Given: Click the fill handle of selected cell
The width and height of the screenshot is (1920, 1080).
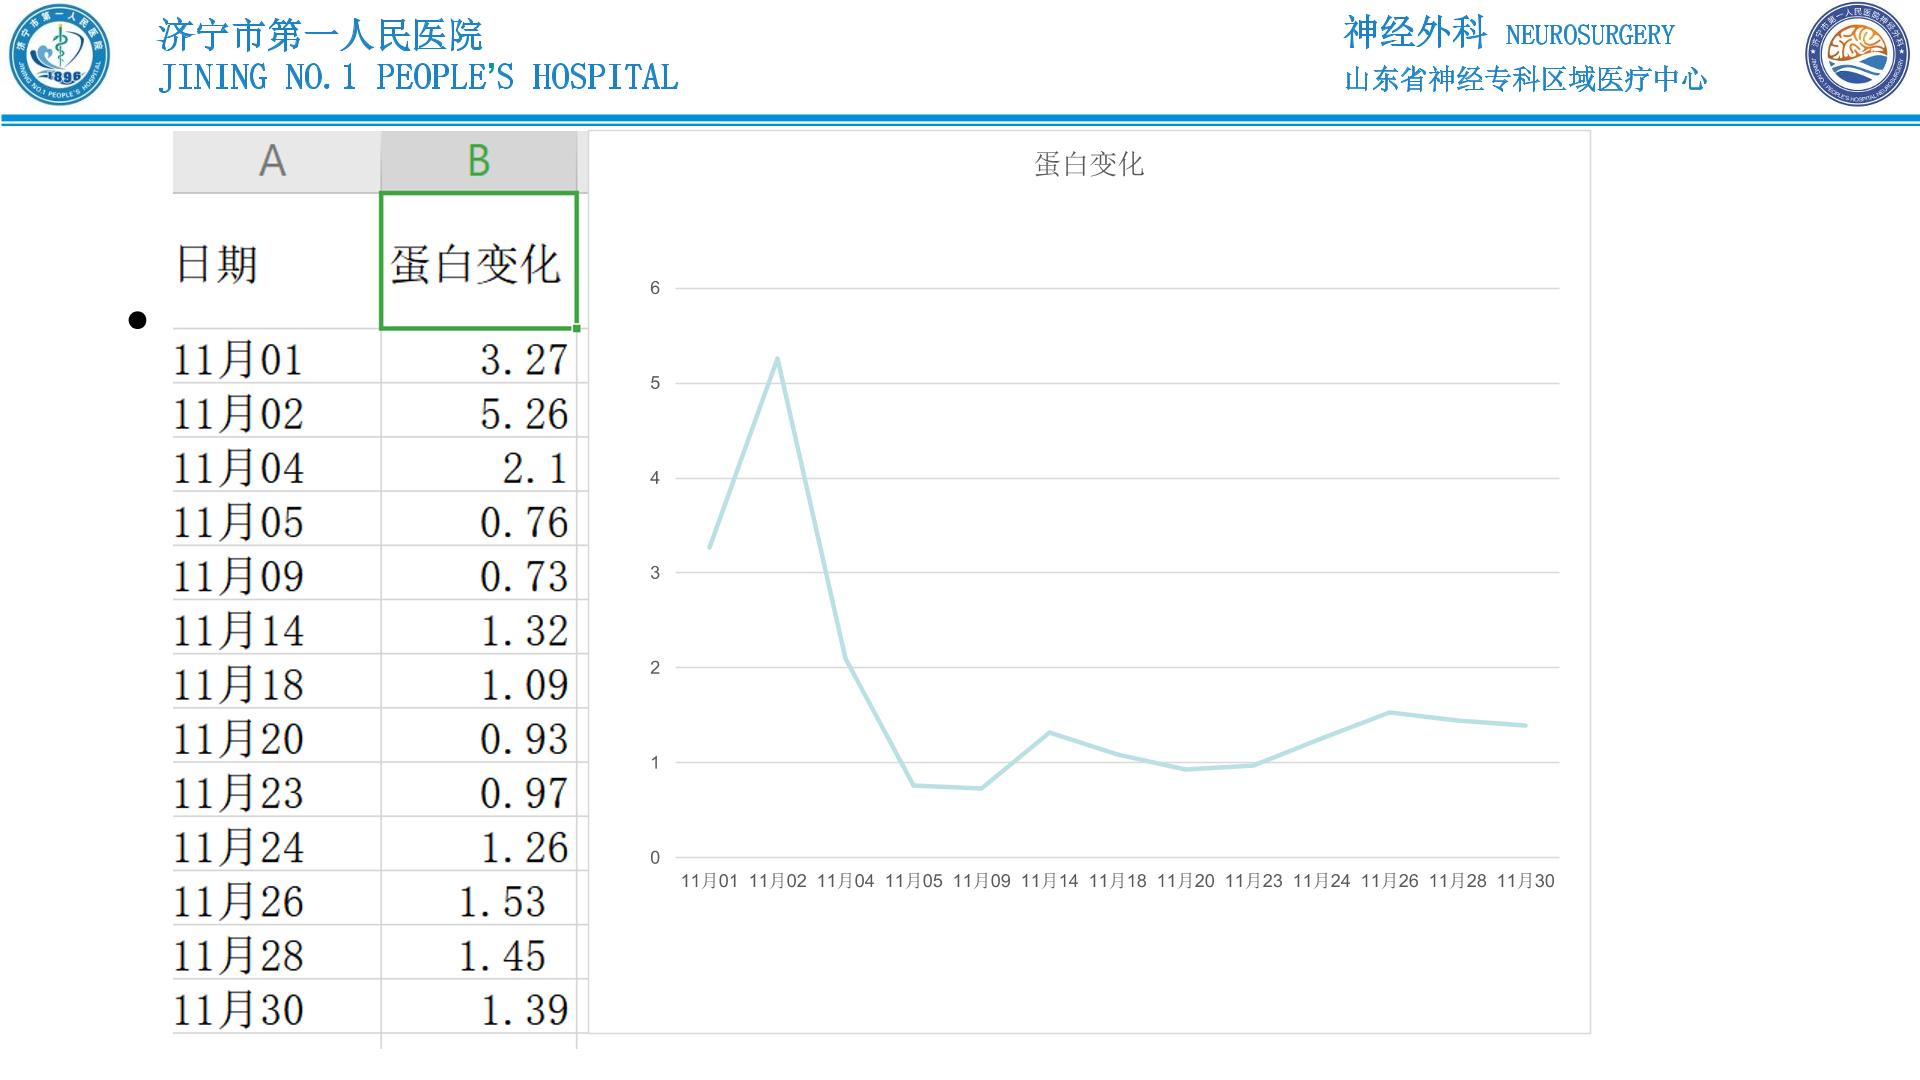Looking at the screenshot, I should pyautogui.click(x=577, y=328).
